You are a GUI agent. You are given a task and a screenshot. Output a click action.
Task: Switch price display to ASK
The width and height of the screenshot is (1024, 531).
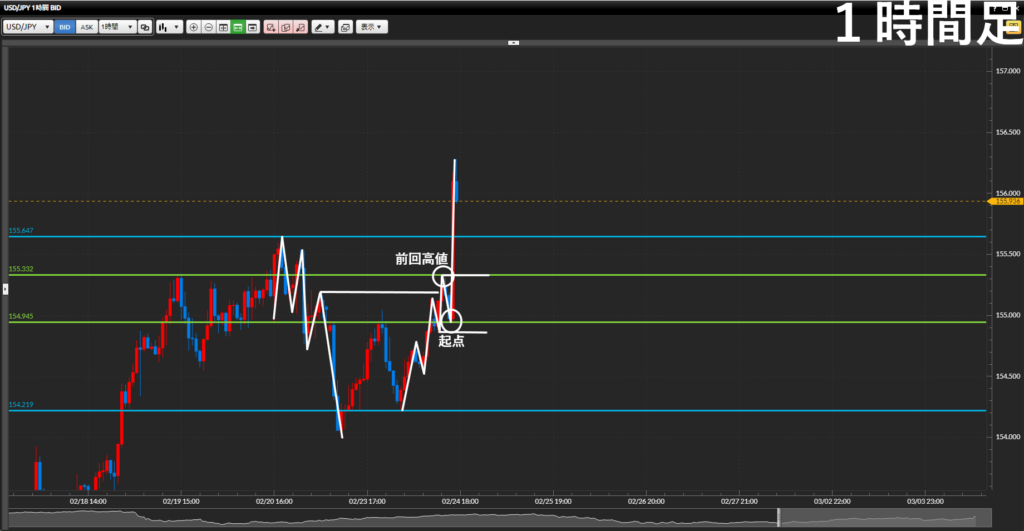(86, 27)
